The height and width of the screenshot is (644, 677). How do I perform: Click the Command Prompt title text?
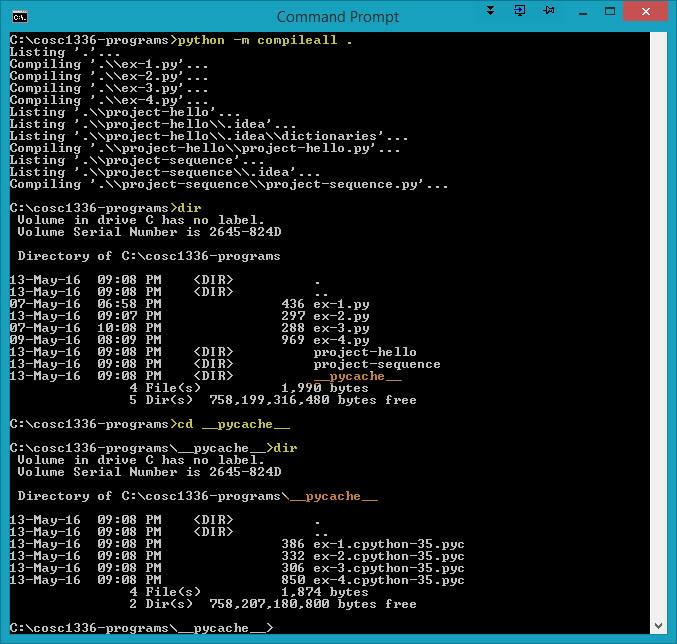pos(337,16)
